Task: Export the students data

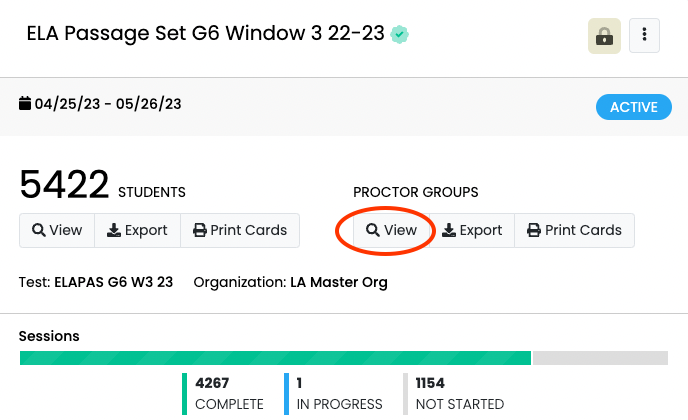Action: (137, 230)
